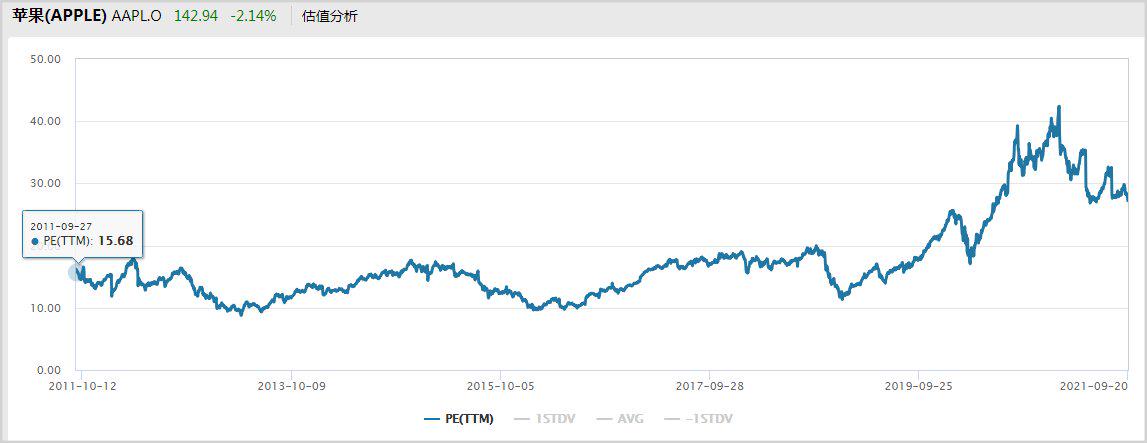Enable the 1STDV line in legend
The width and height of the screenshot is (1147, 443).
553,419
